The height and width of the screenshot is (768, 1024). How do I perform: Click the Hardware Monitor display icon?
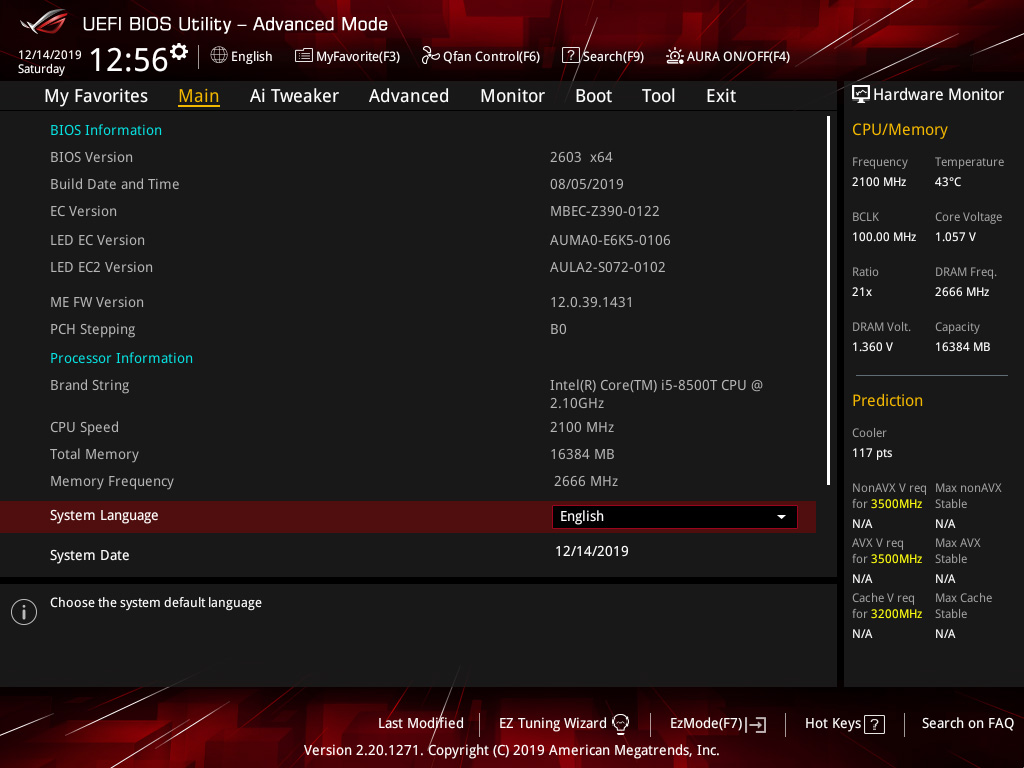[861, 94]
